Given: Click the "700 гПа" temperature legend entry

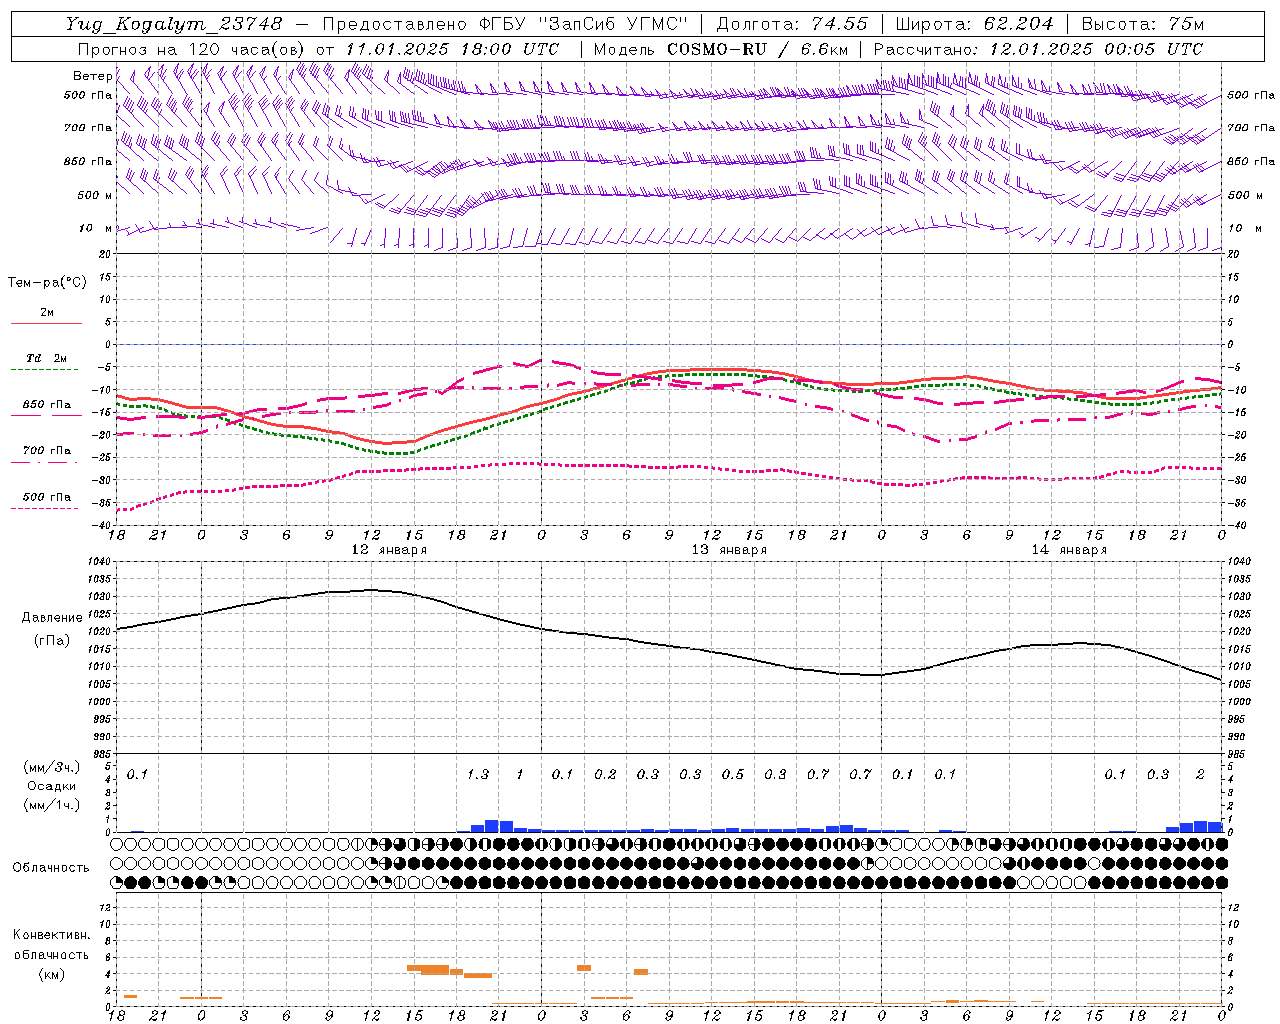Looking at the screenshot, I should pos(47,450).
